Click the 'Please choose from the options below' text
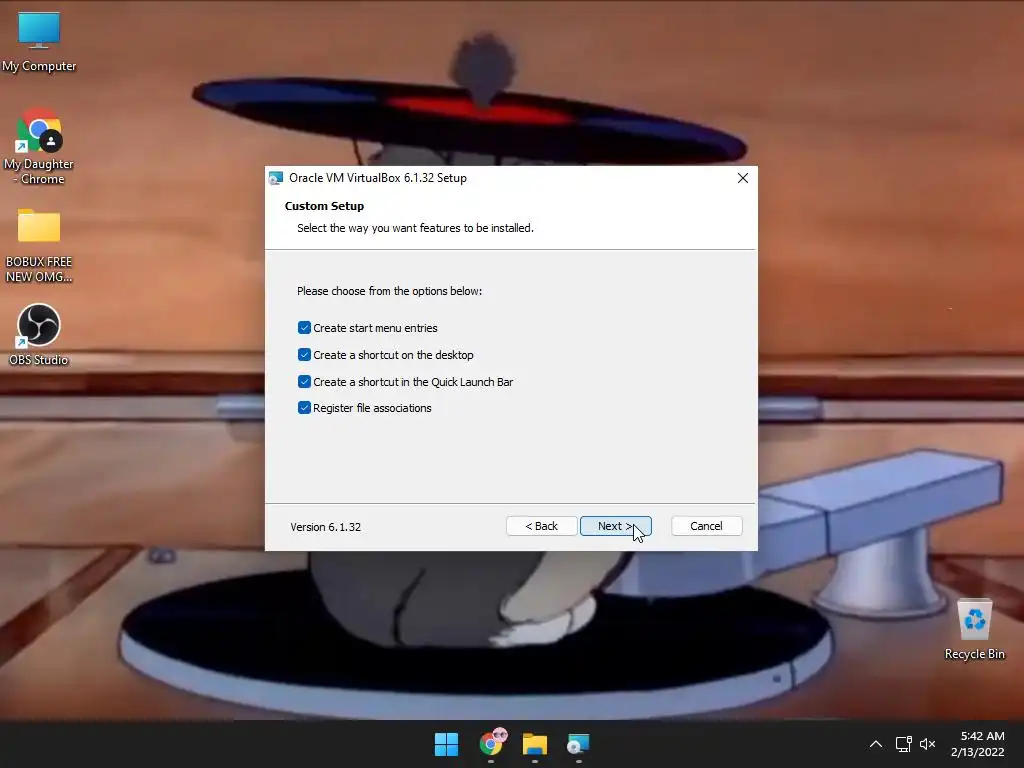 pos(389,291)
